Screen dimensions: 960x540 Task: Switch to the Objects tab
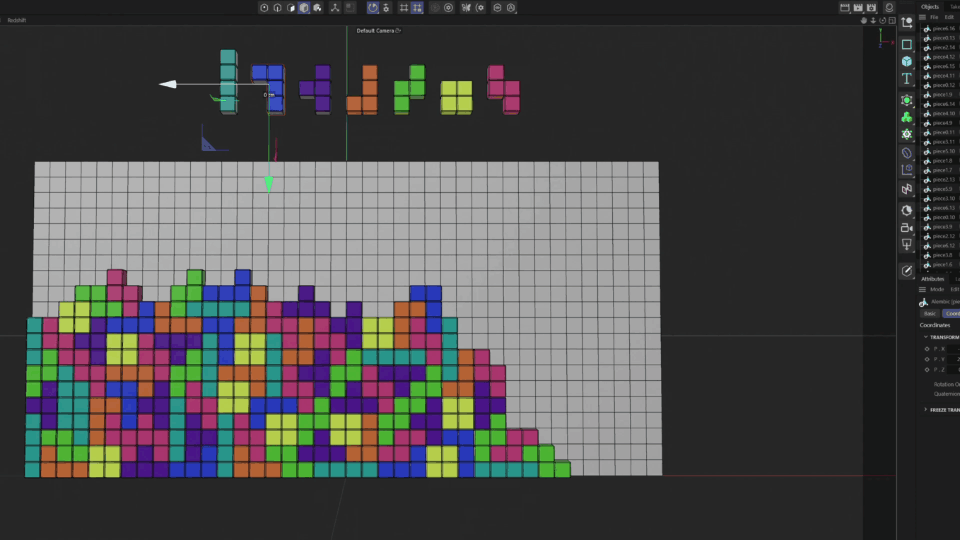click(930, 7)
